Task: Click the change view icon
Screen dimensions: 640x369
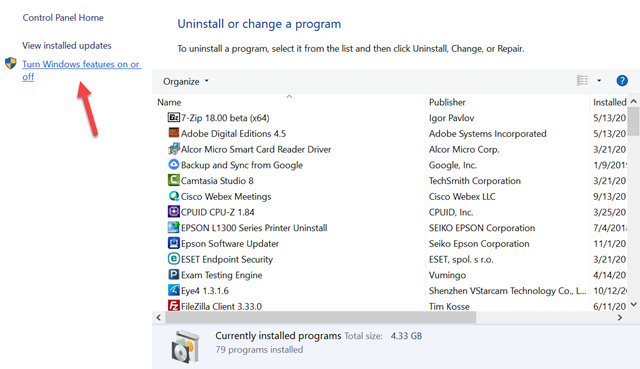Action: coord(582,81)
